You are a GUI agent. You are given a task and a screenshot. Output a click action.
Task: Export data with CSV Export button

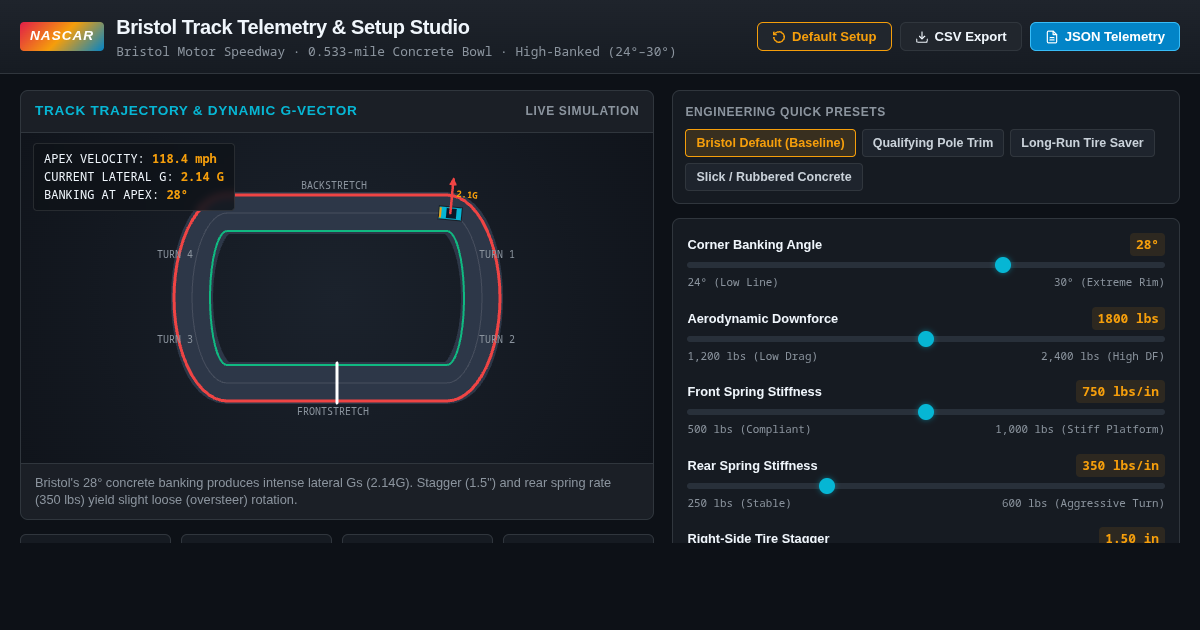tap(961, 37)
